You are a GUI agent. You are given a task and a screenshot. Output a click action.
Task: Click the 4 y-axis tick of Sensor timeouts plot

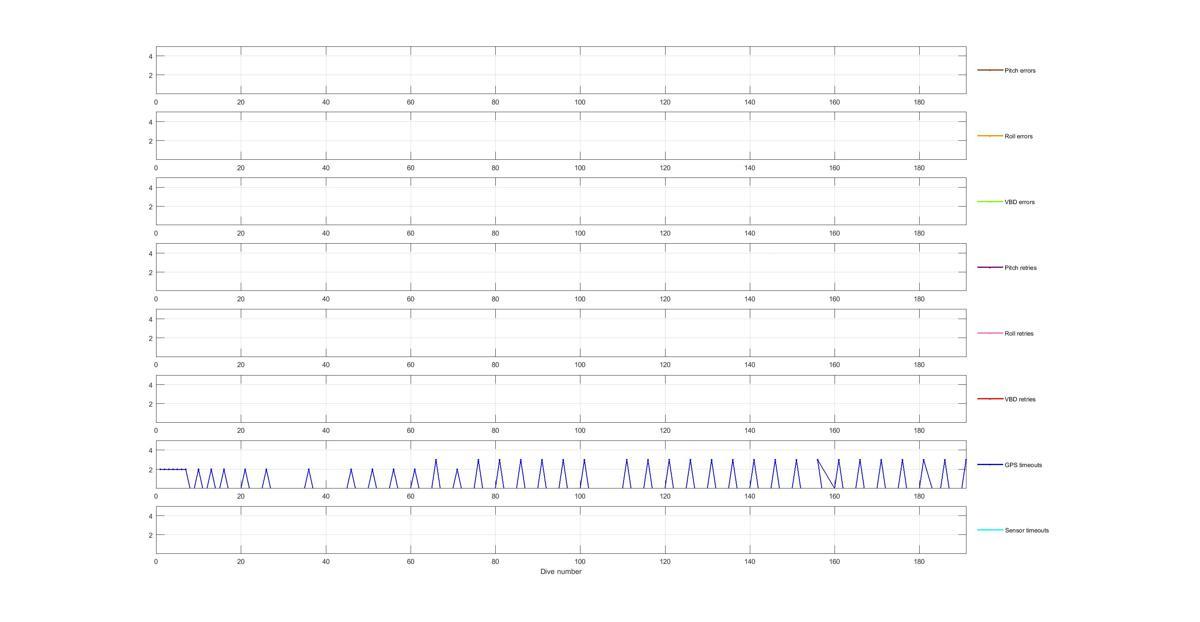[151, 516]
